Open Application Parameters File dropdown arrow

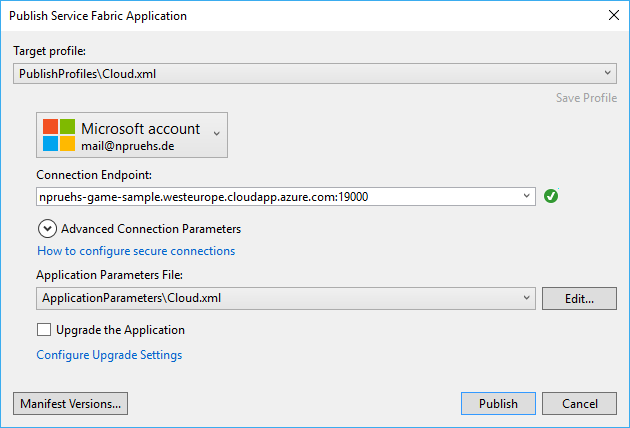coord(527,298)
